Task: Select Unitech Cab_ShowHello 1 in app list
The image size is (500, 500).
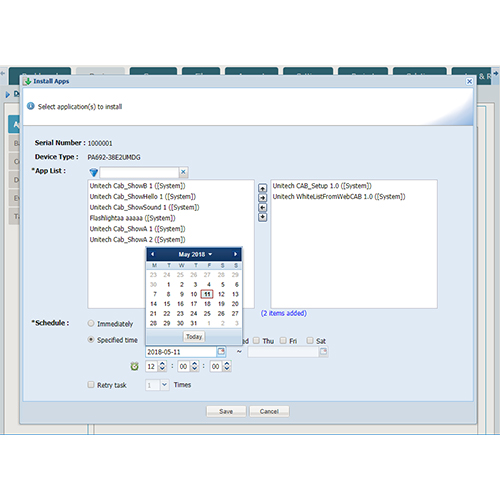Action: 143,197
